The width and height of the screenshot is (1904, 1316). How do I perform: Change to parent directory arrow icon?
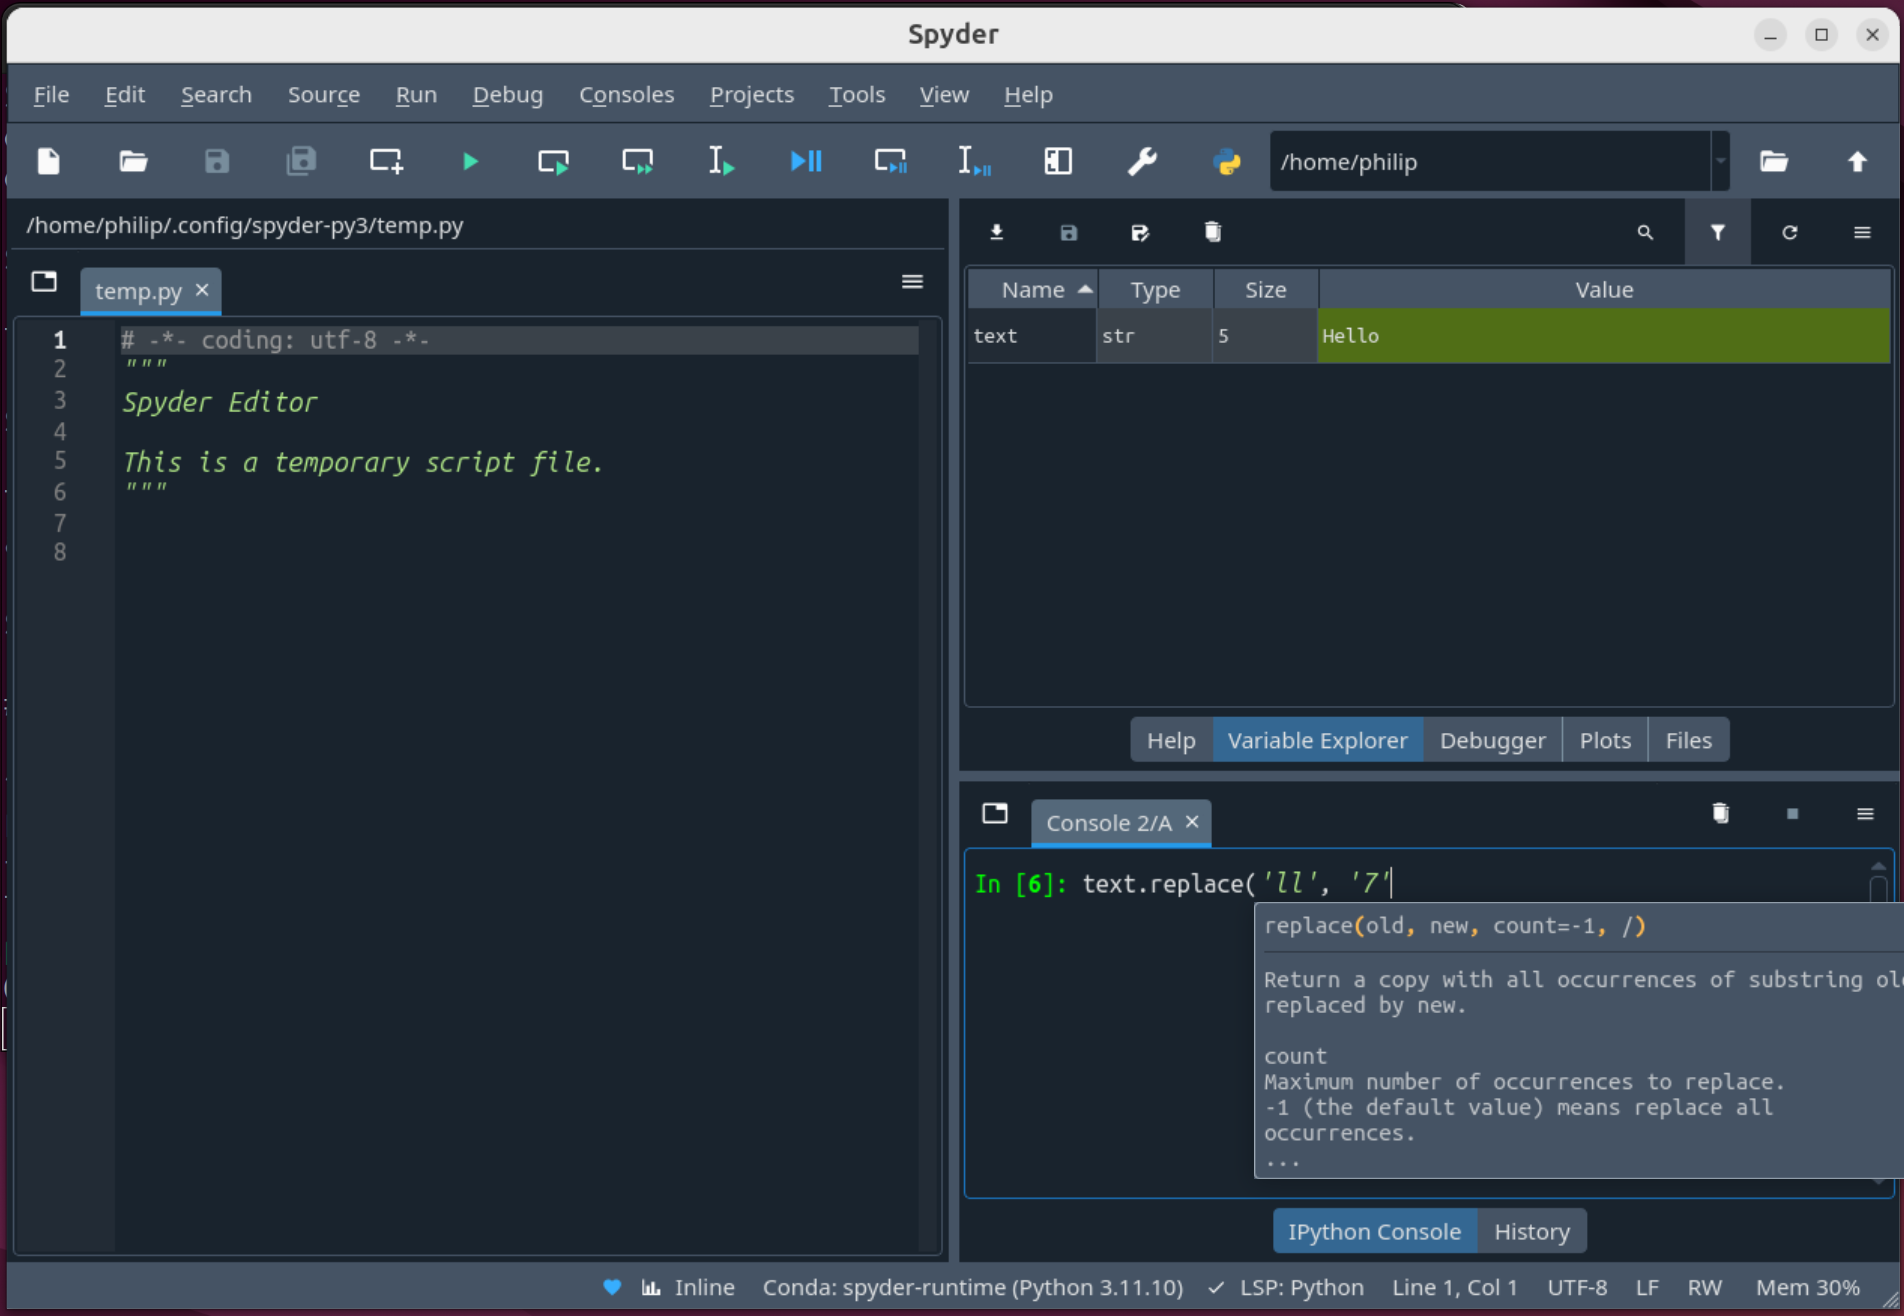pyautogui.click(x=1857, y=161)
